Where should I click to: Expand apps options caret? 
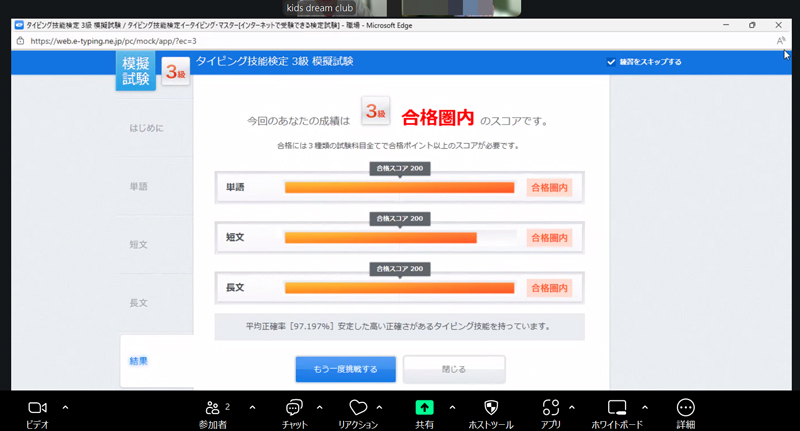tap(571, 408)
